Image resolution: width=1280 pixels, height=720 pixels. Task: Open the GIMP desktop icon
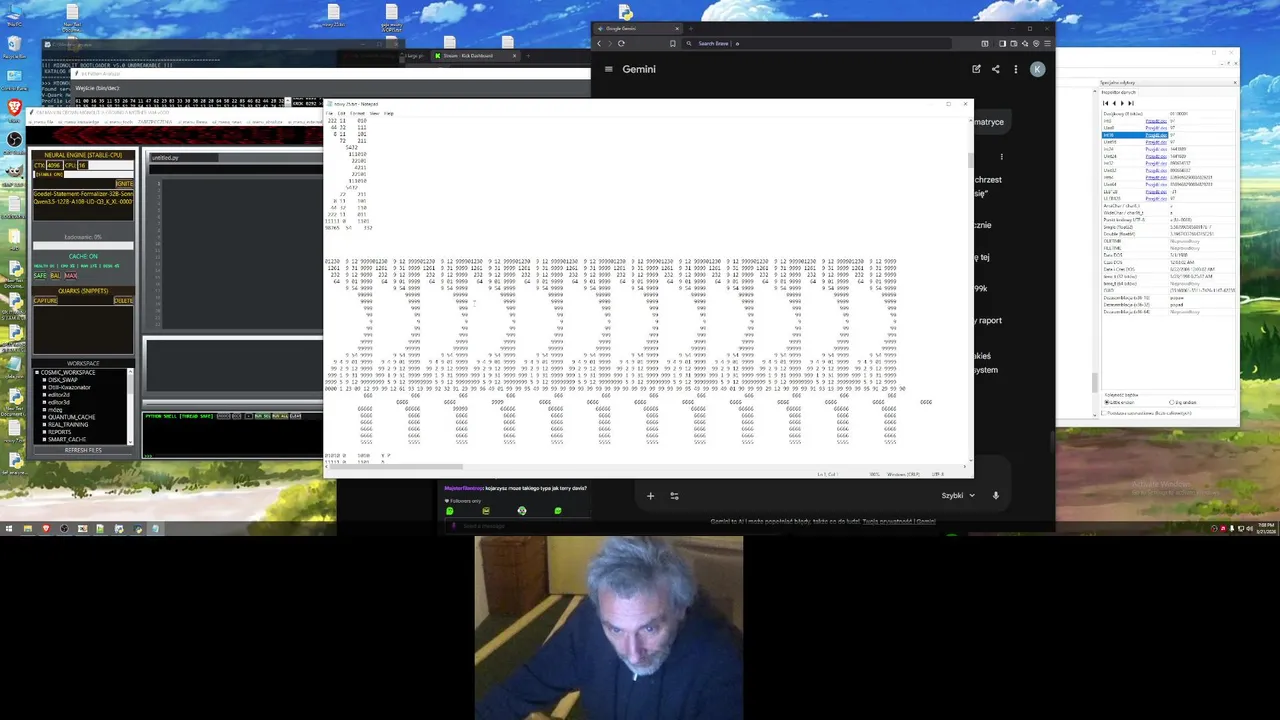15,171
